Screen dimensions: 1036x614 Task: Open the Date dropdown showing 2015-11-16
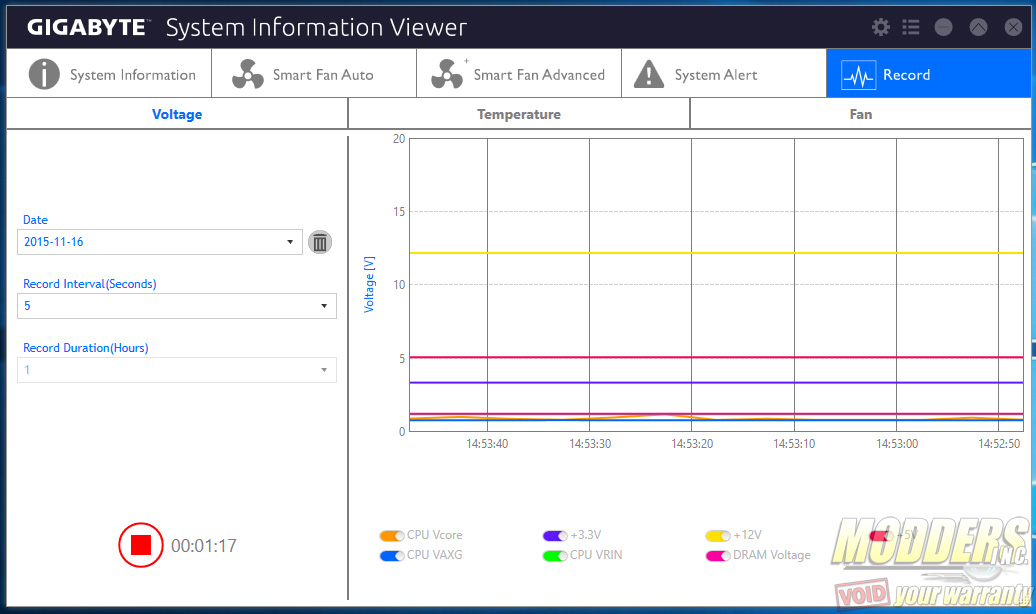160,242
